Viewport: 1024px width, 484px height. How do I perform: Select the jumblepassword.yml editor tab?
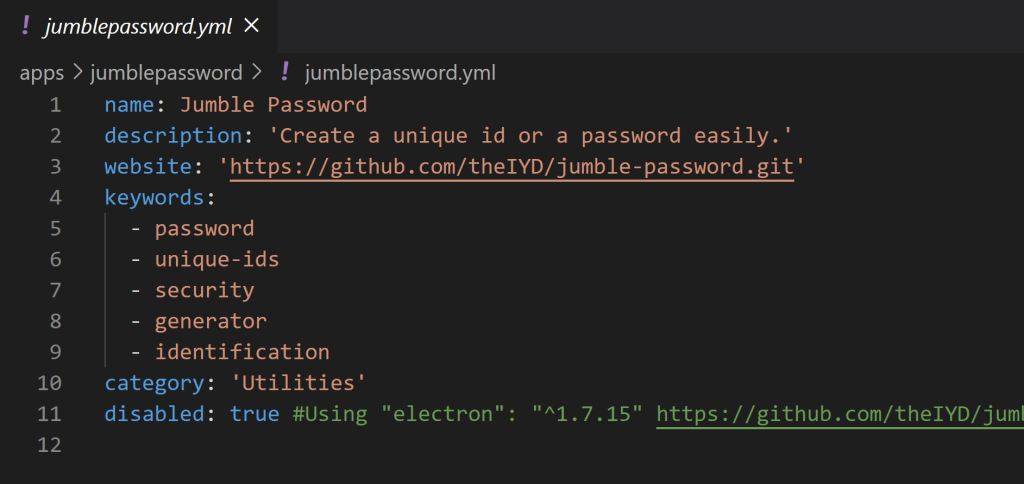tap(135, 26)
